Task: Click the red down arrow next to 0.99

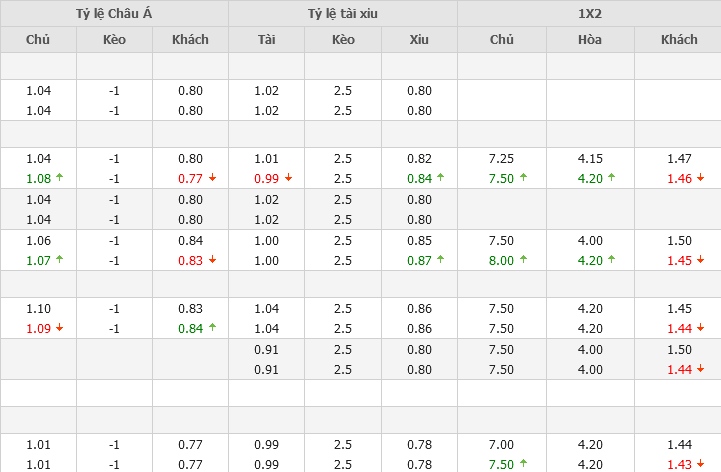Action: pos(287,178)
